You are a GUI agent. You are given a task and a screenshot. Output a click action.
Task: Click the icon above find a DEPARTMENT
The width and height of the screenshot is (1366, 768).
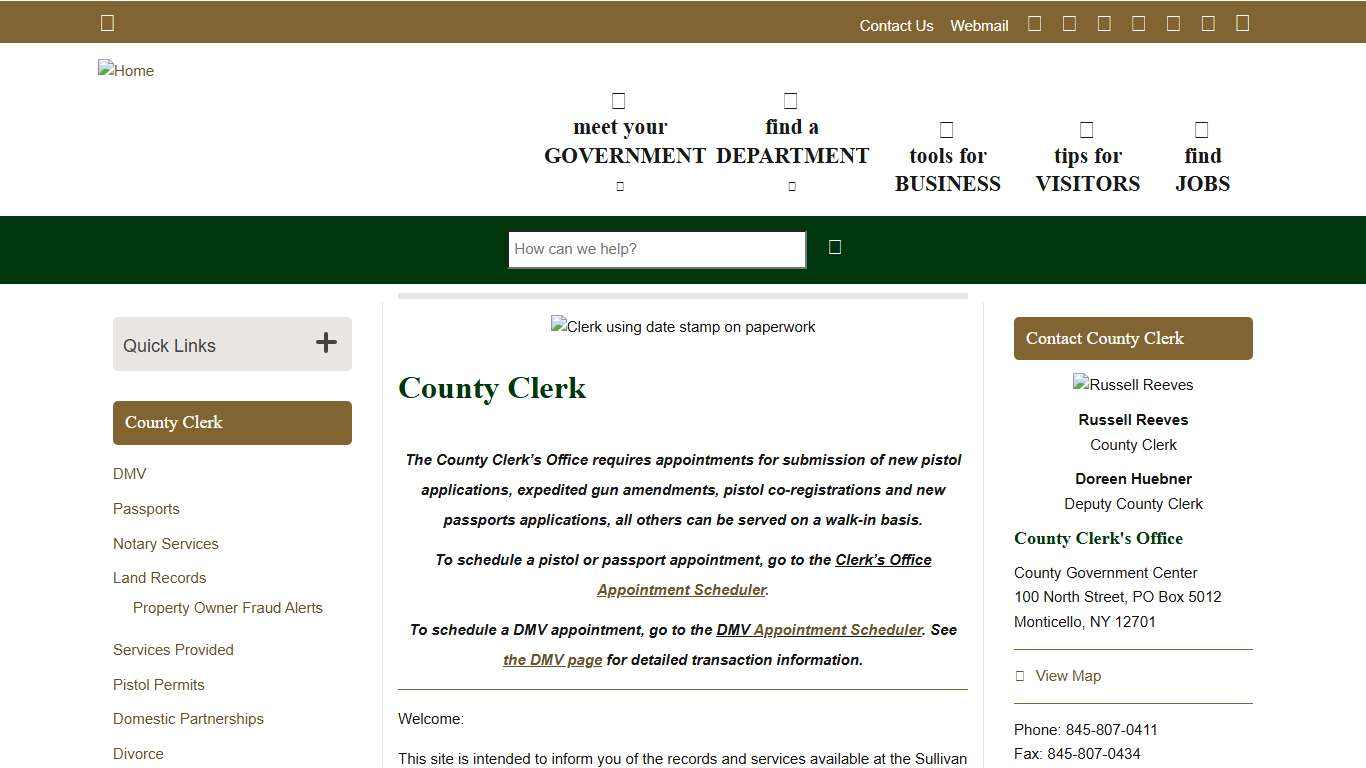pos(790,100)
